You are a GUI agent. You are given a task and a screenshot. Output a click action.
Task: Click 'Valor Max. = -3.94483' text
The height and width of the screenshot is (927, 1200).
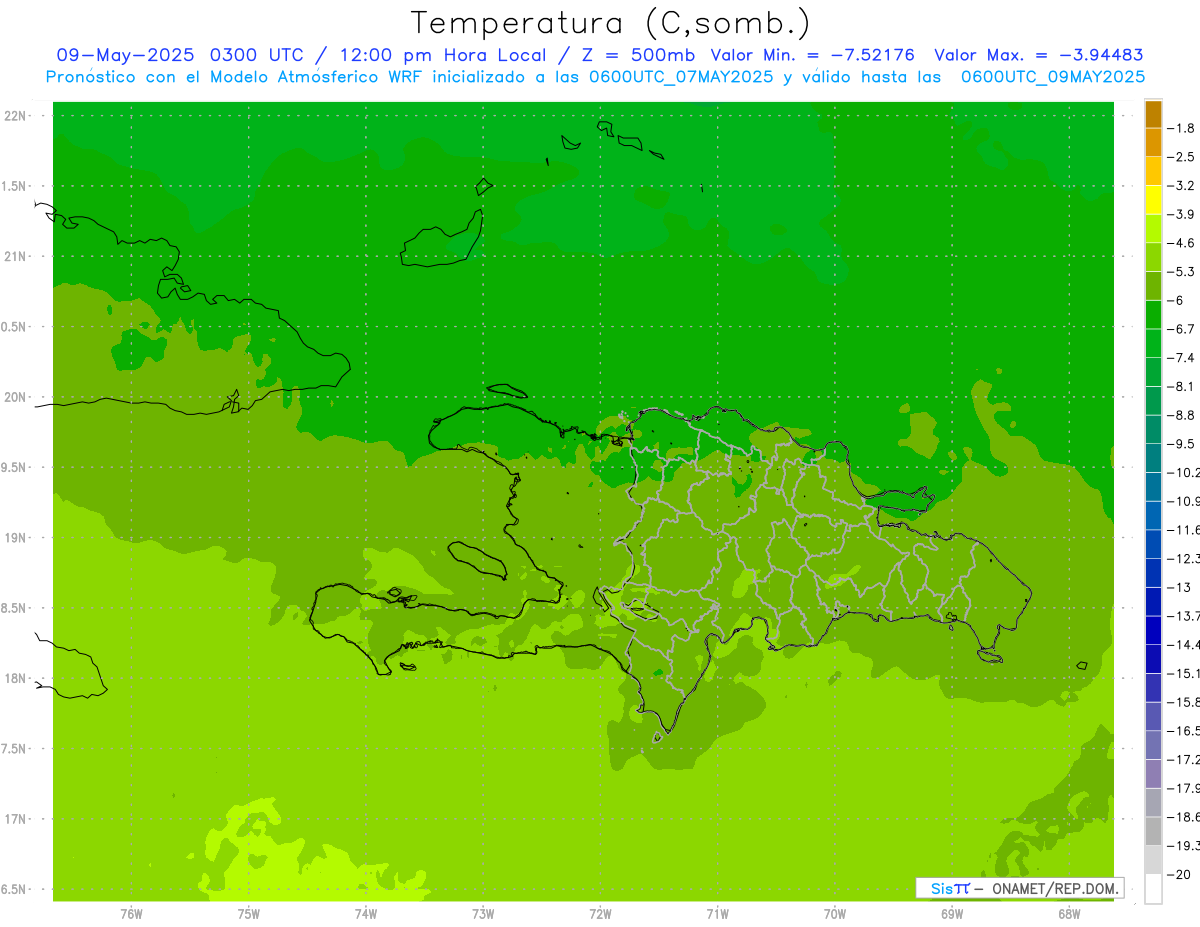[x=1039, y=55]
